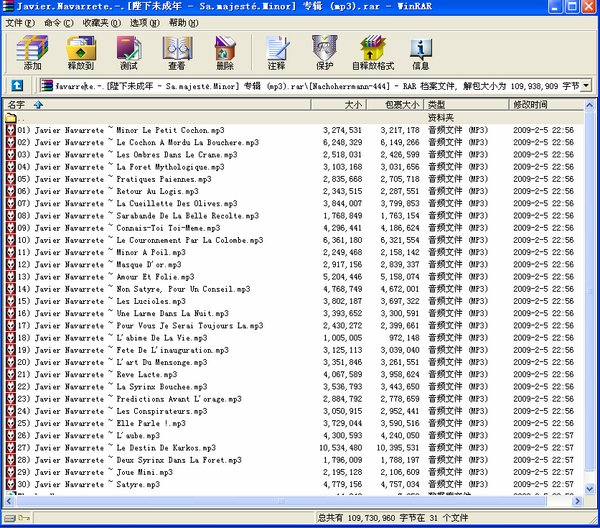
Task: Select file 'Predictions Avant L'orage.mp3'
Action: point(129,399)
